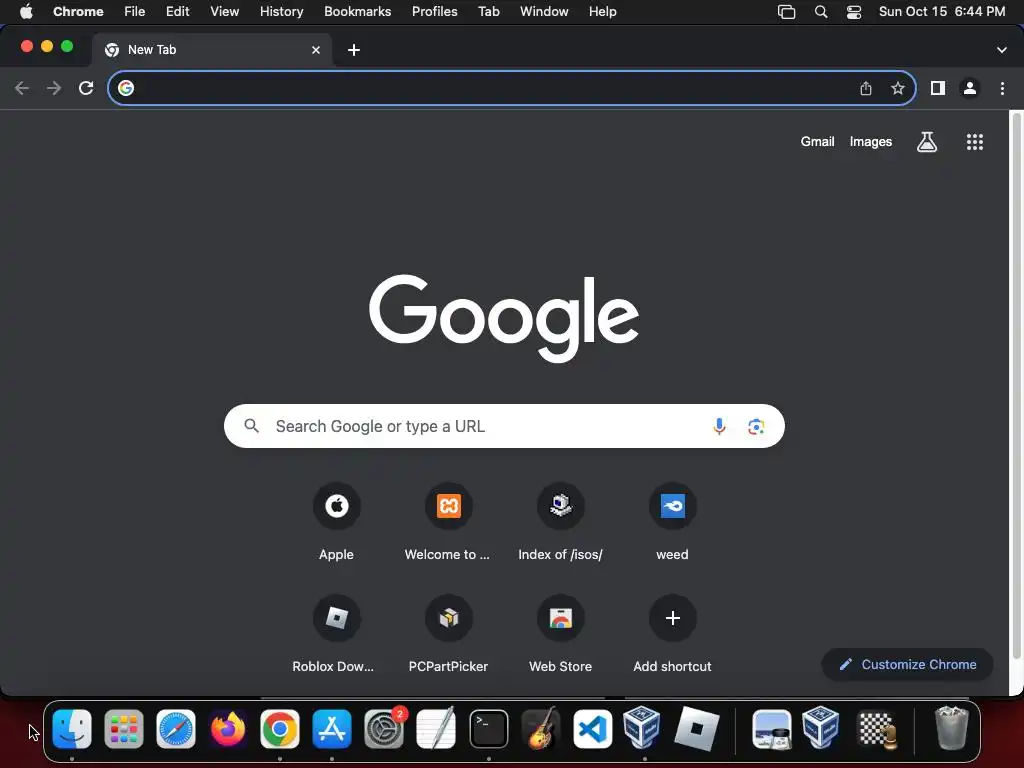Open Chrome's three-dot menu
1024x768 pixels.
coord(1002,88)
